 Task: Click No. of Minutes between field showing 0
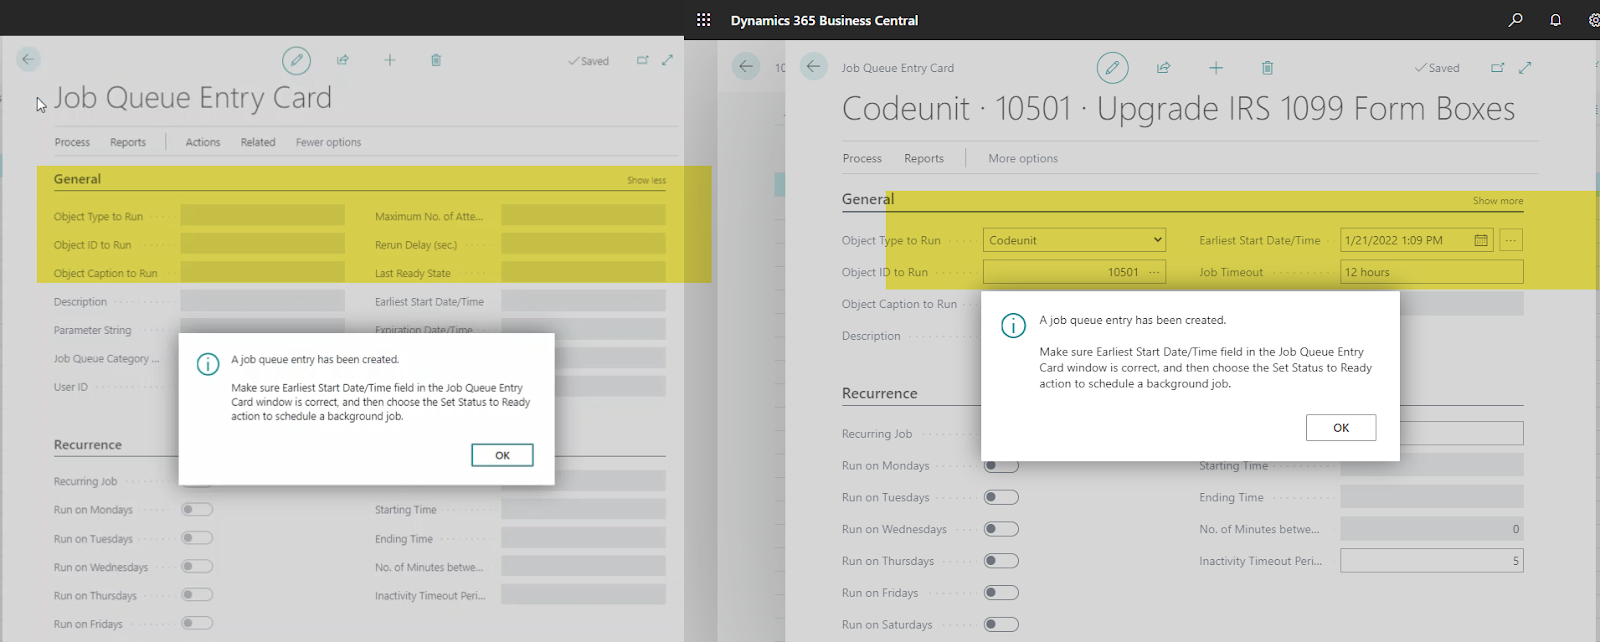(1432, 529)
